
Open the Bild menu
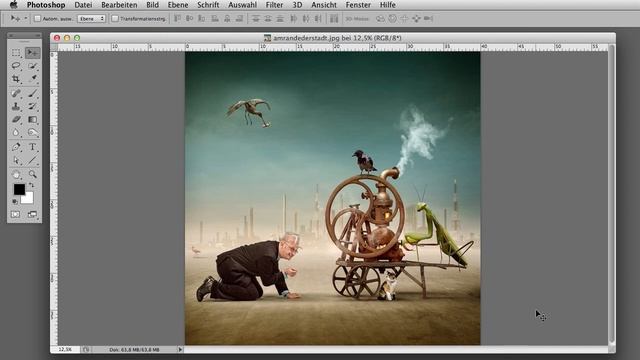click(x=152, y=5)
